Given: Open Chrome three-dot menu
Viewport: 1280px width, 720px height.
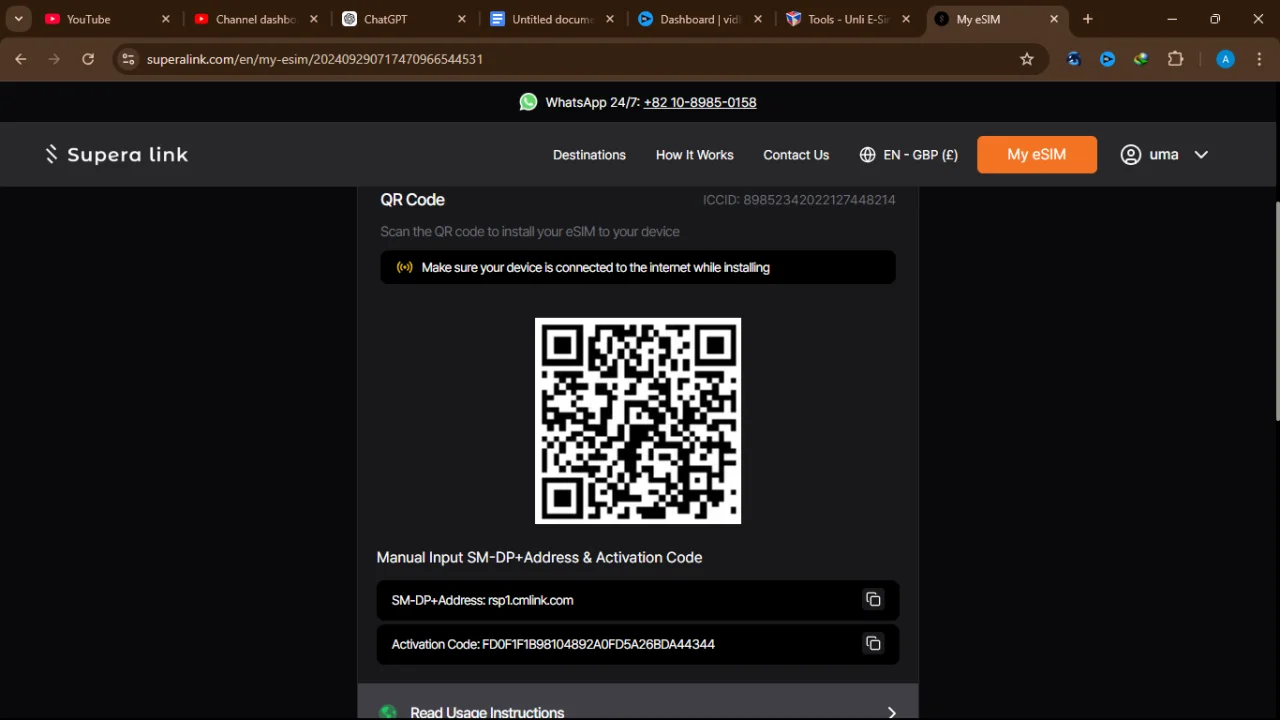Looking at the screenshot, I should pos(1258,59).
